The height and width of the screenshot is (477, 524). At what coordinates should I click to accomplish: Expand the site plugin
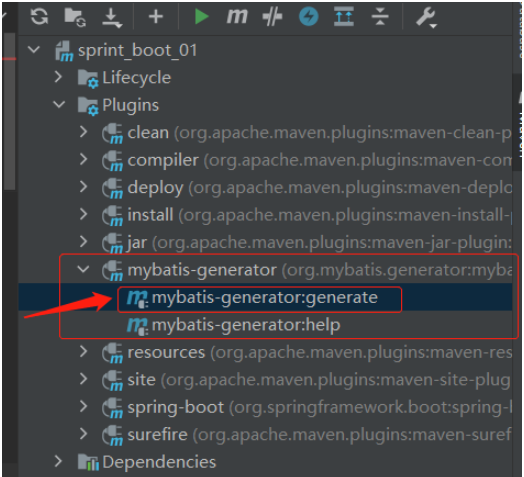click(84, 379)
